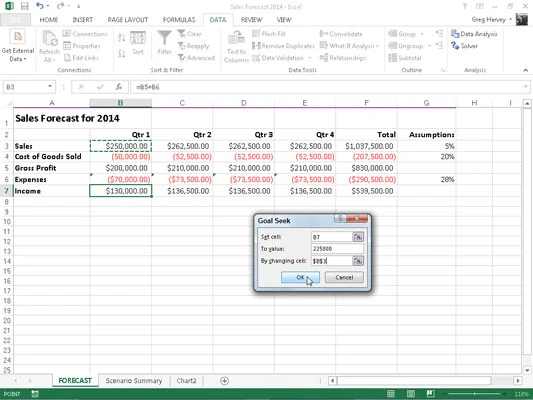Click the Undo arrow icon
The height and width of the screenshot is (400, 533).
40,6
